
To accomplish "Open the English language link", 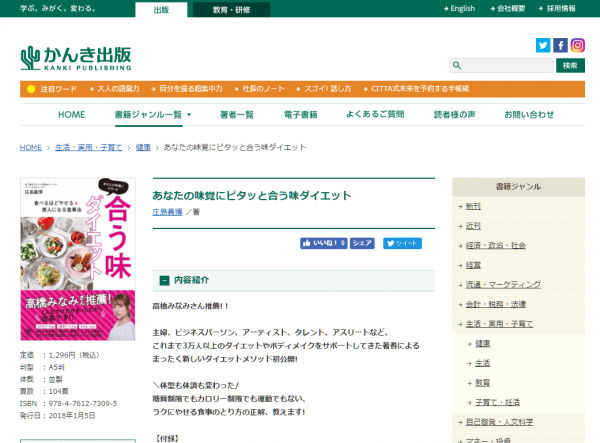I will point(460,9).
